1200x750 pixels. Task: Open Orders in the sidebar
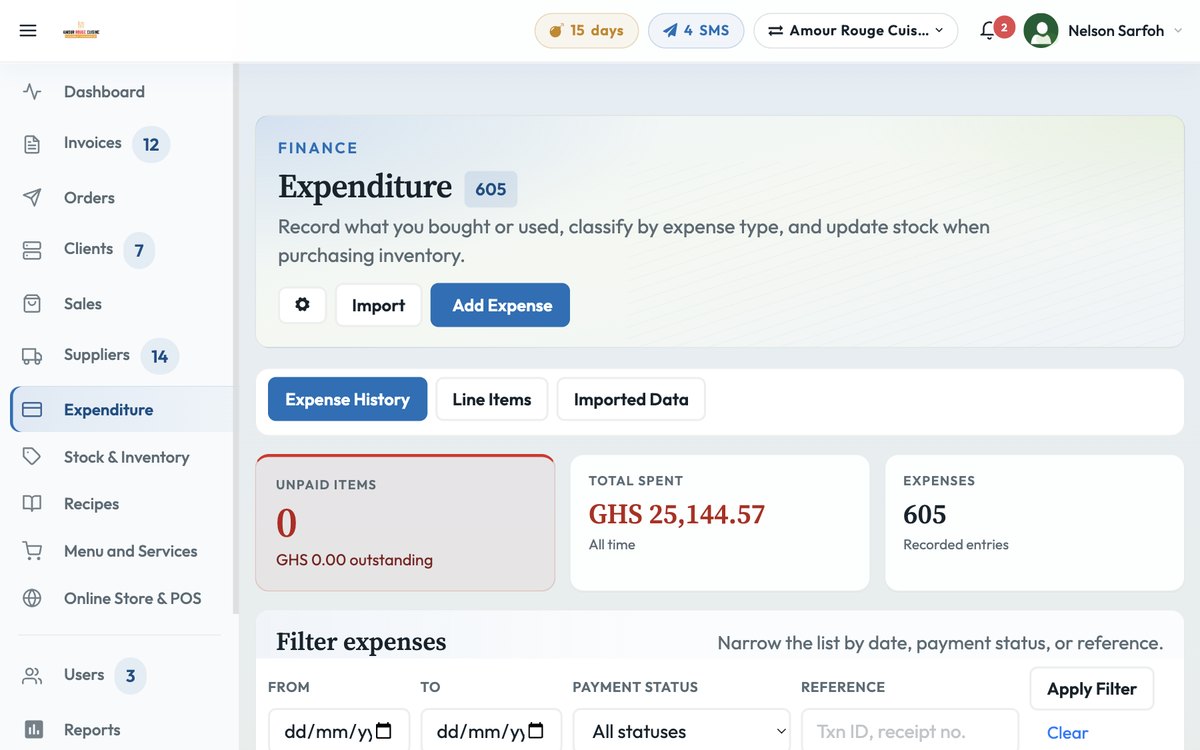pos(89,198)
